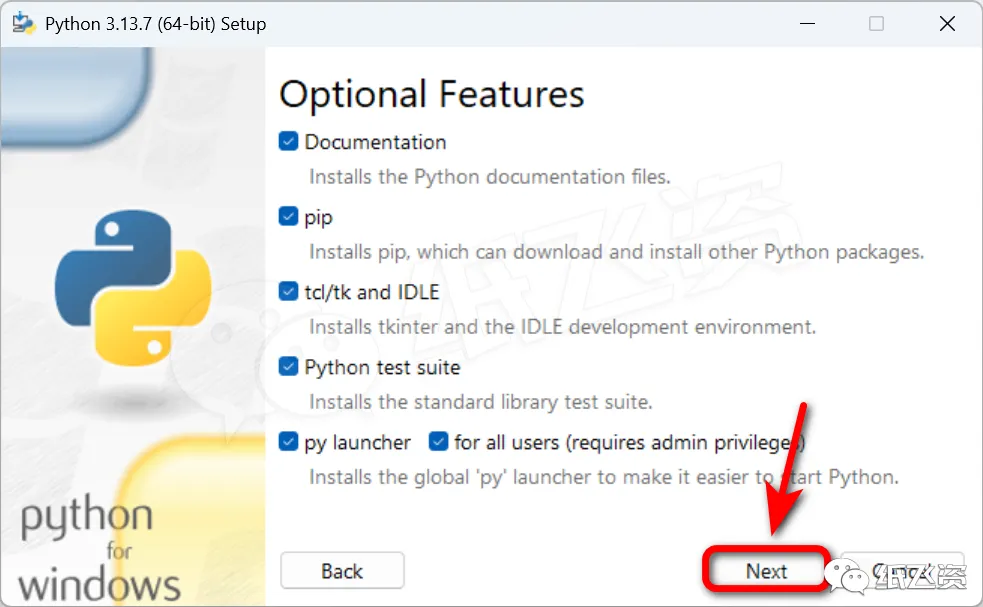Click the 'Installs the Python documentation files' description
Viewport: 983px width, 607px height.
(489, 177)
